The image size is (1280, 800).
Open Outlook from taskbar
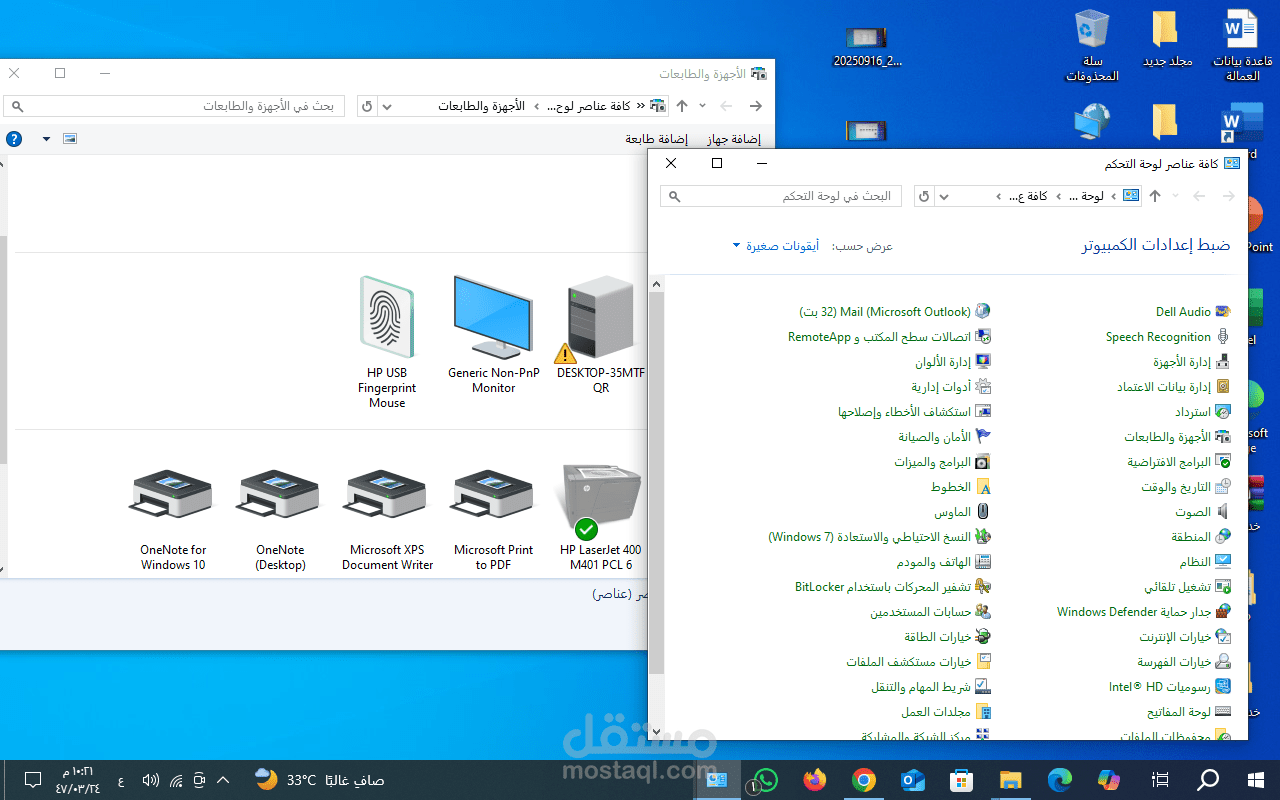[913, 780]
